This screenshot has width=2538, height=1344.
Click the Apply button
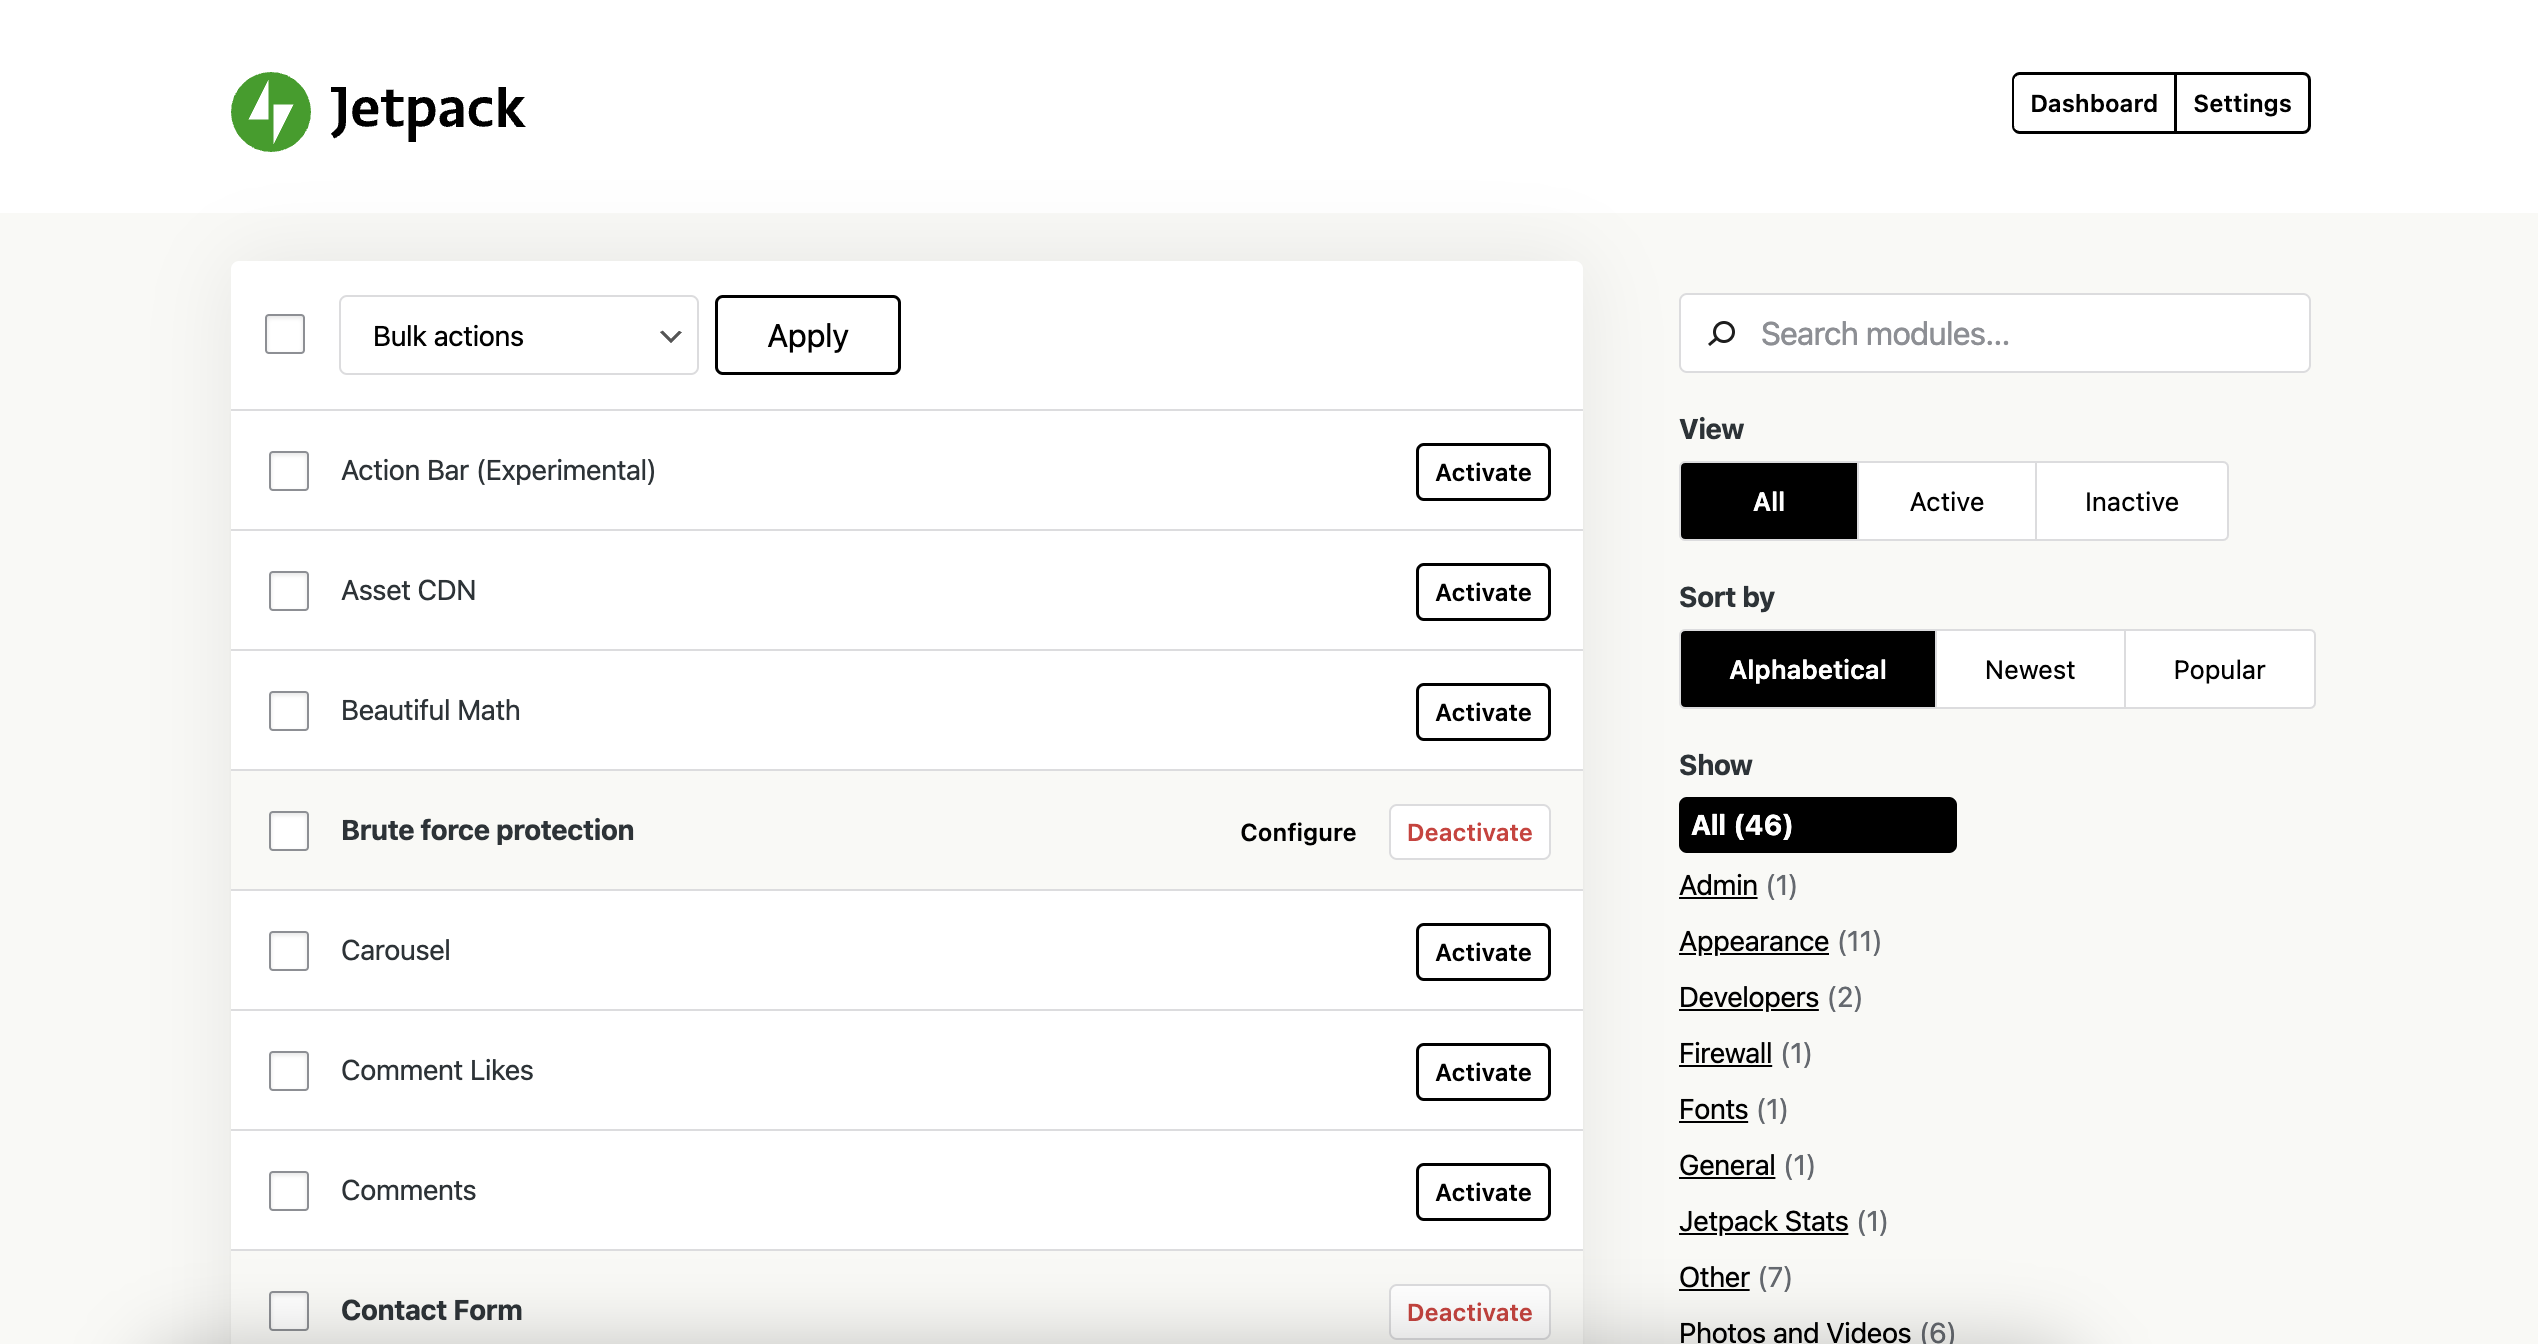point(806,335)
